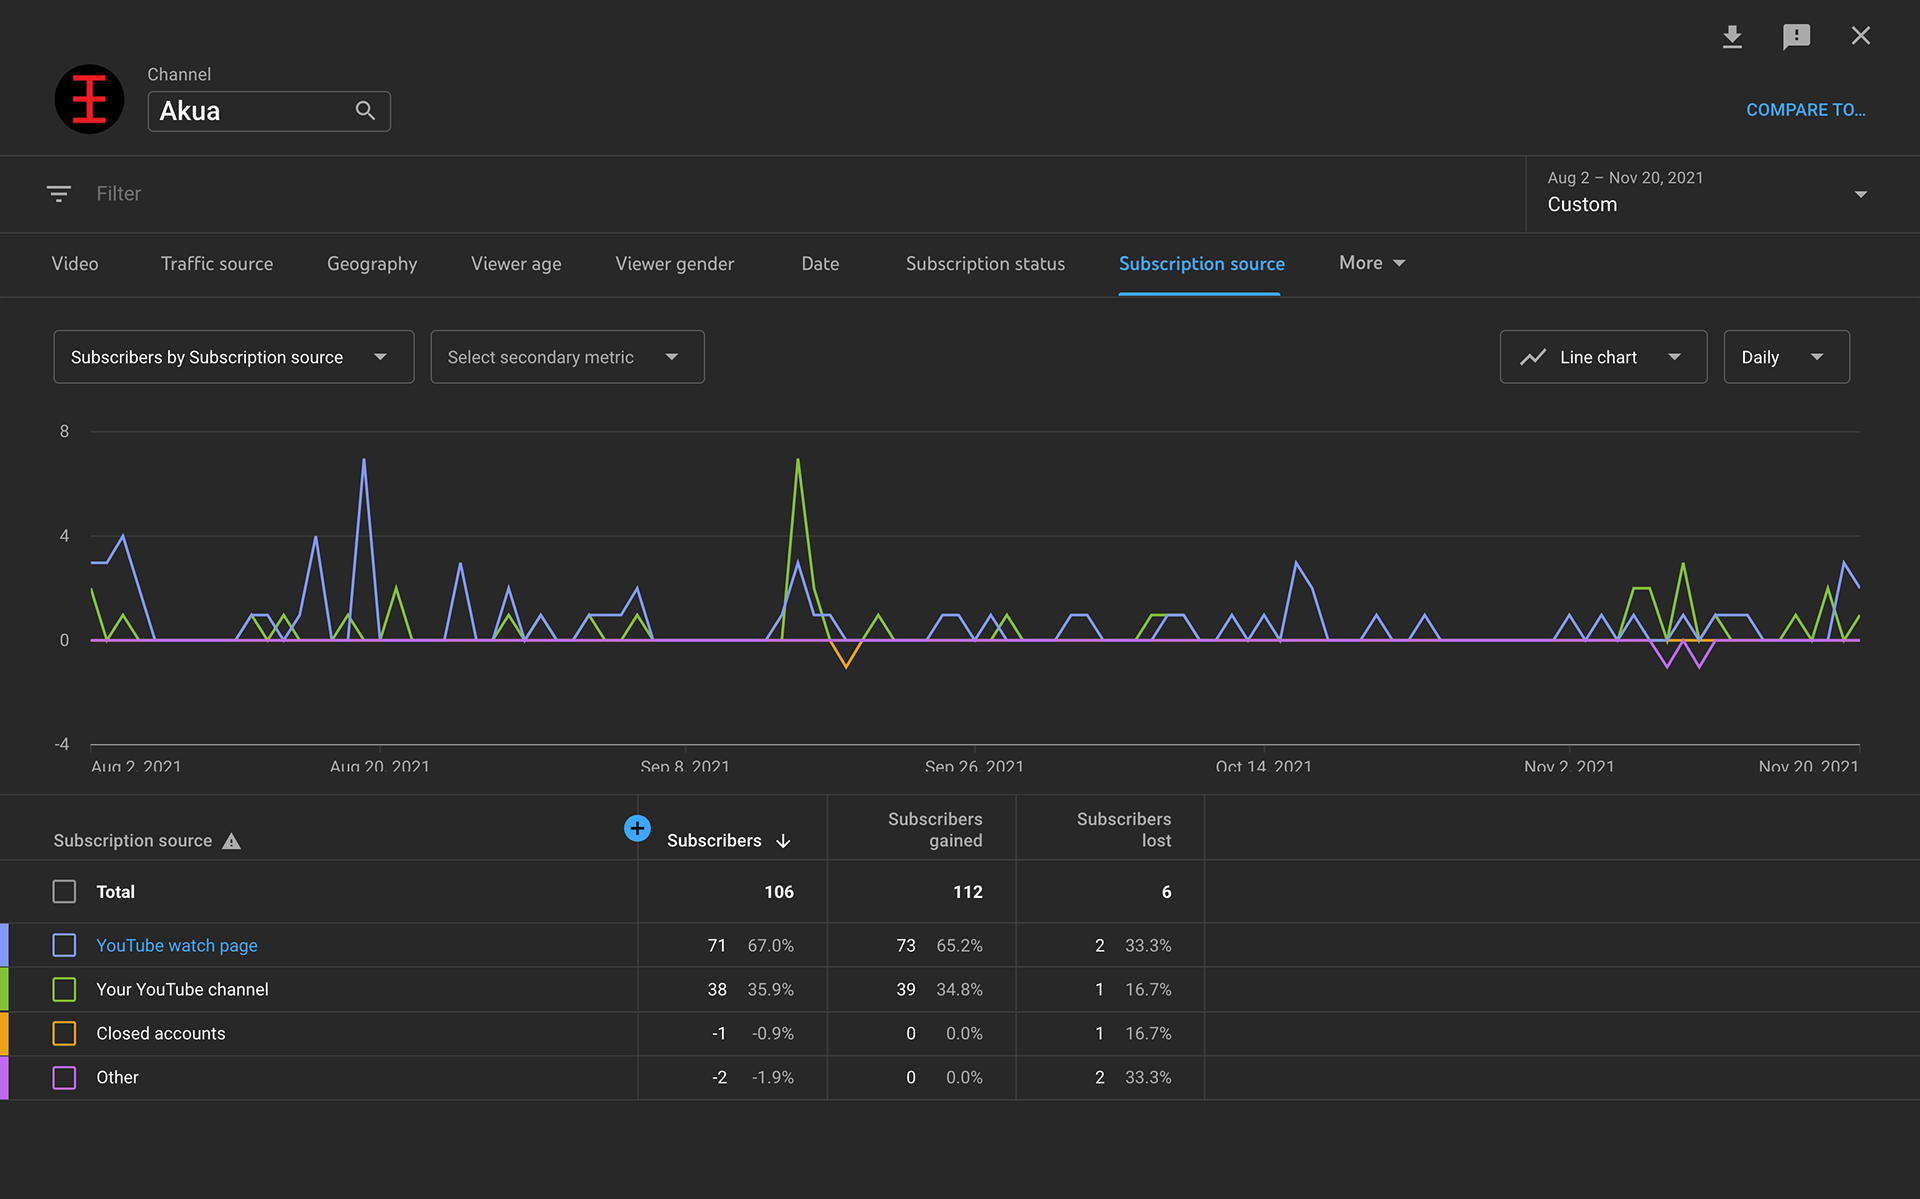Click the Akua channel avatar logo
Screen dimensions: 1920x1199
tap(89, 99)
